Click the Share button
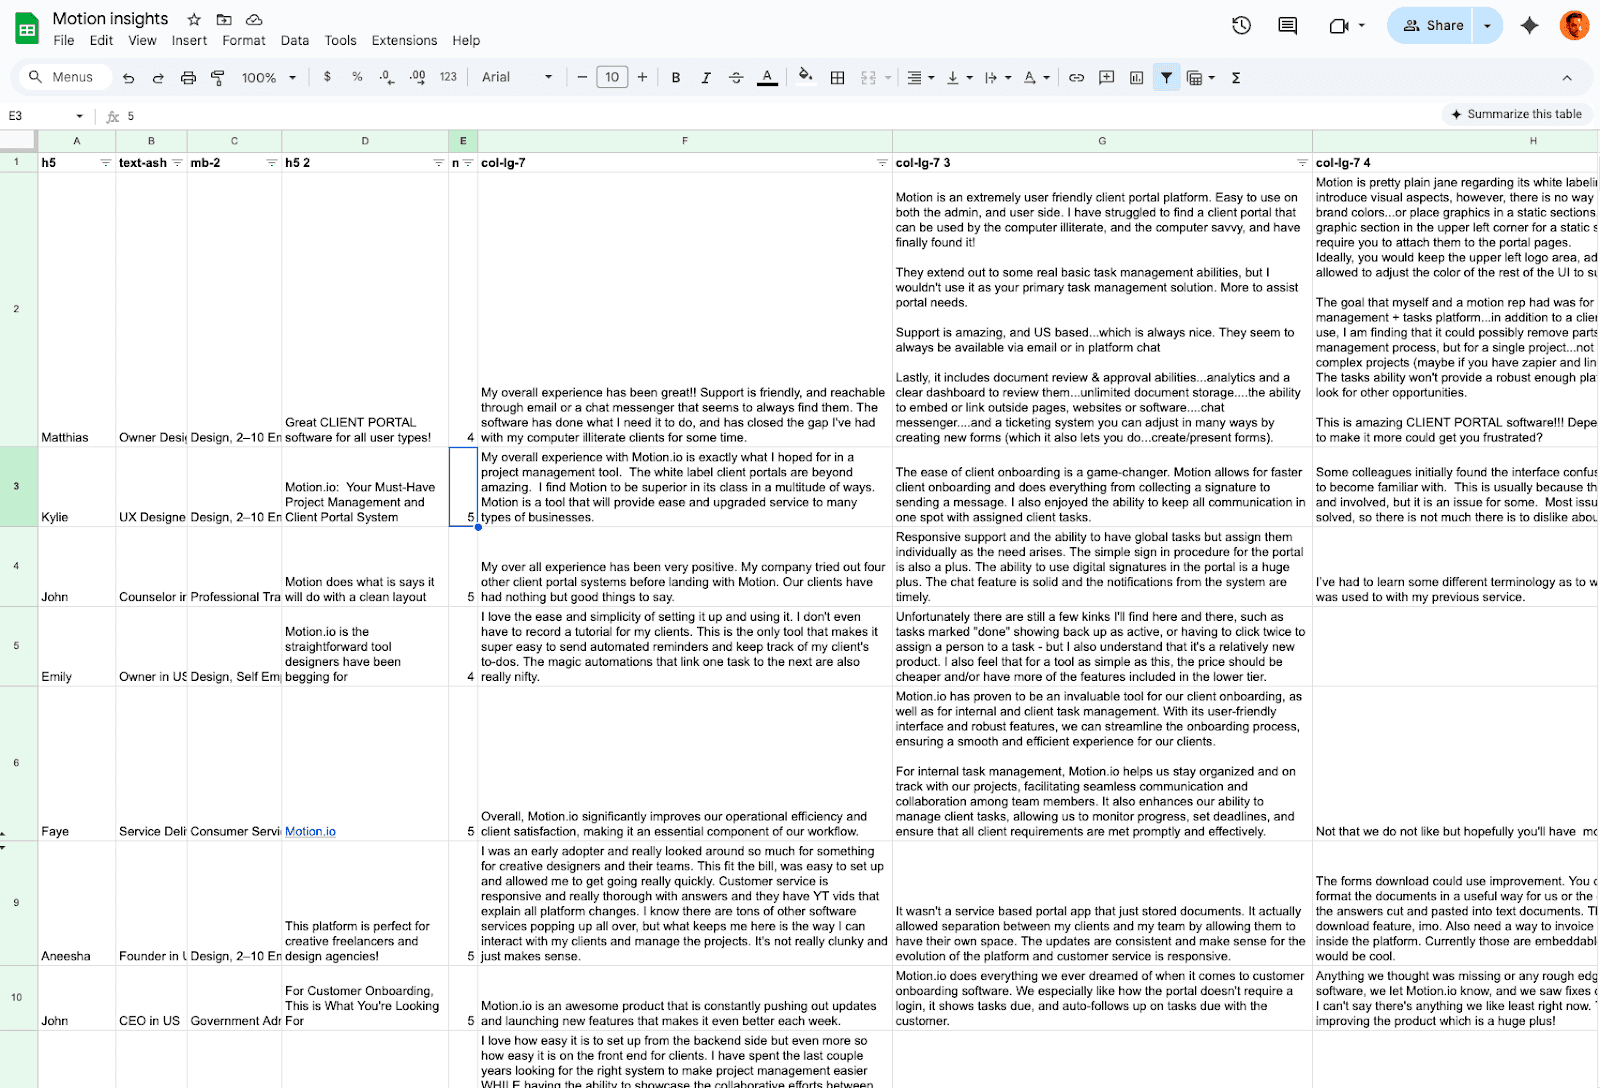The image size is (1600, 1088). tap(1433, 26)
